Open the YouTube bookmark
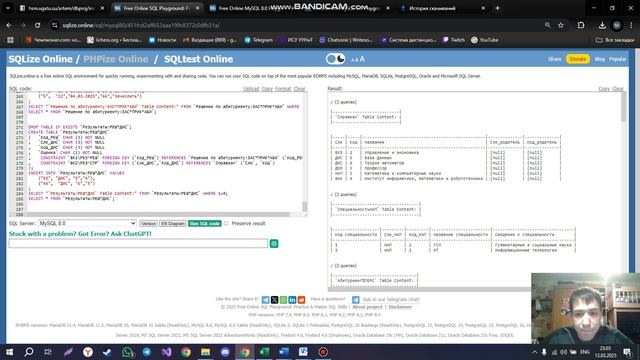Screen dimensions: 640x360 [x=485, y=40]
